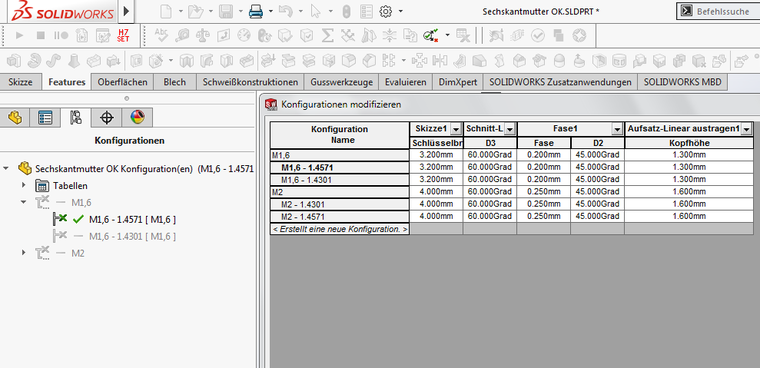
Task: Click the Revolved Boss feature icon
Action: (33, 61)
